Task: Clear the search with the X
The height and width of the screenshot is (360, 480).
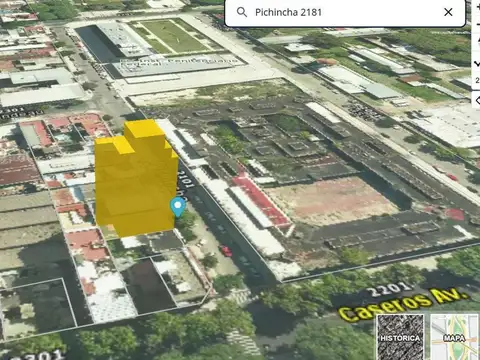Action: [x=448, y=12]
